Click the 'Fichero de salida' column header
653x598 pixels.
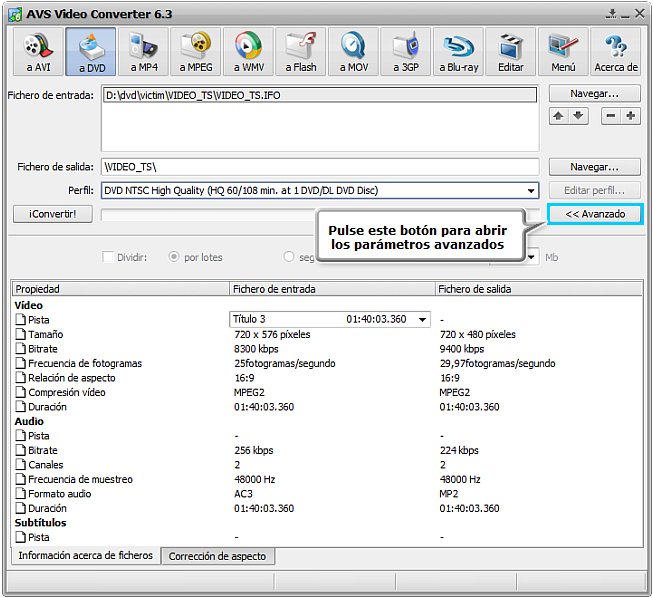538,289
